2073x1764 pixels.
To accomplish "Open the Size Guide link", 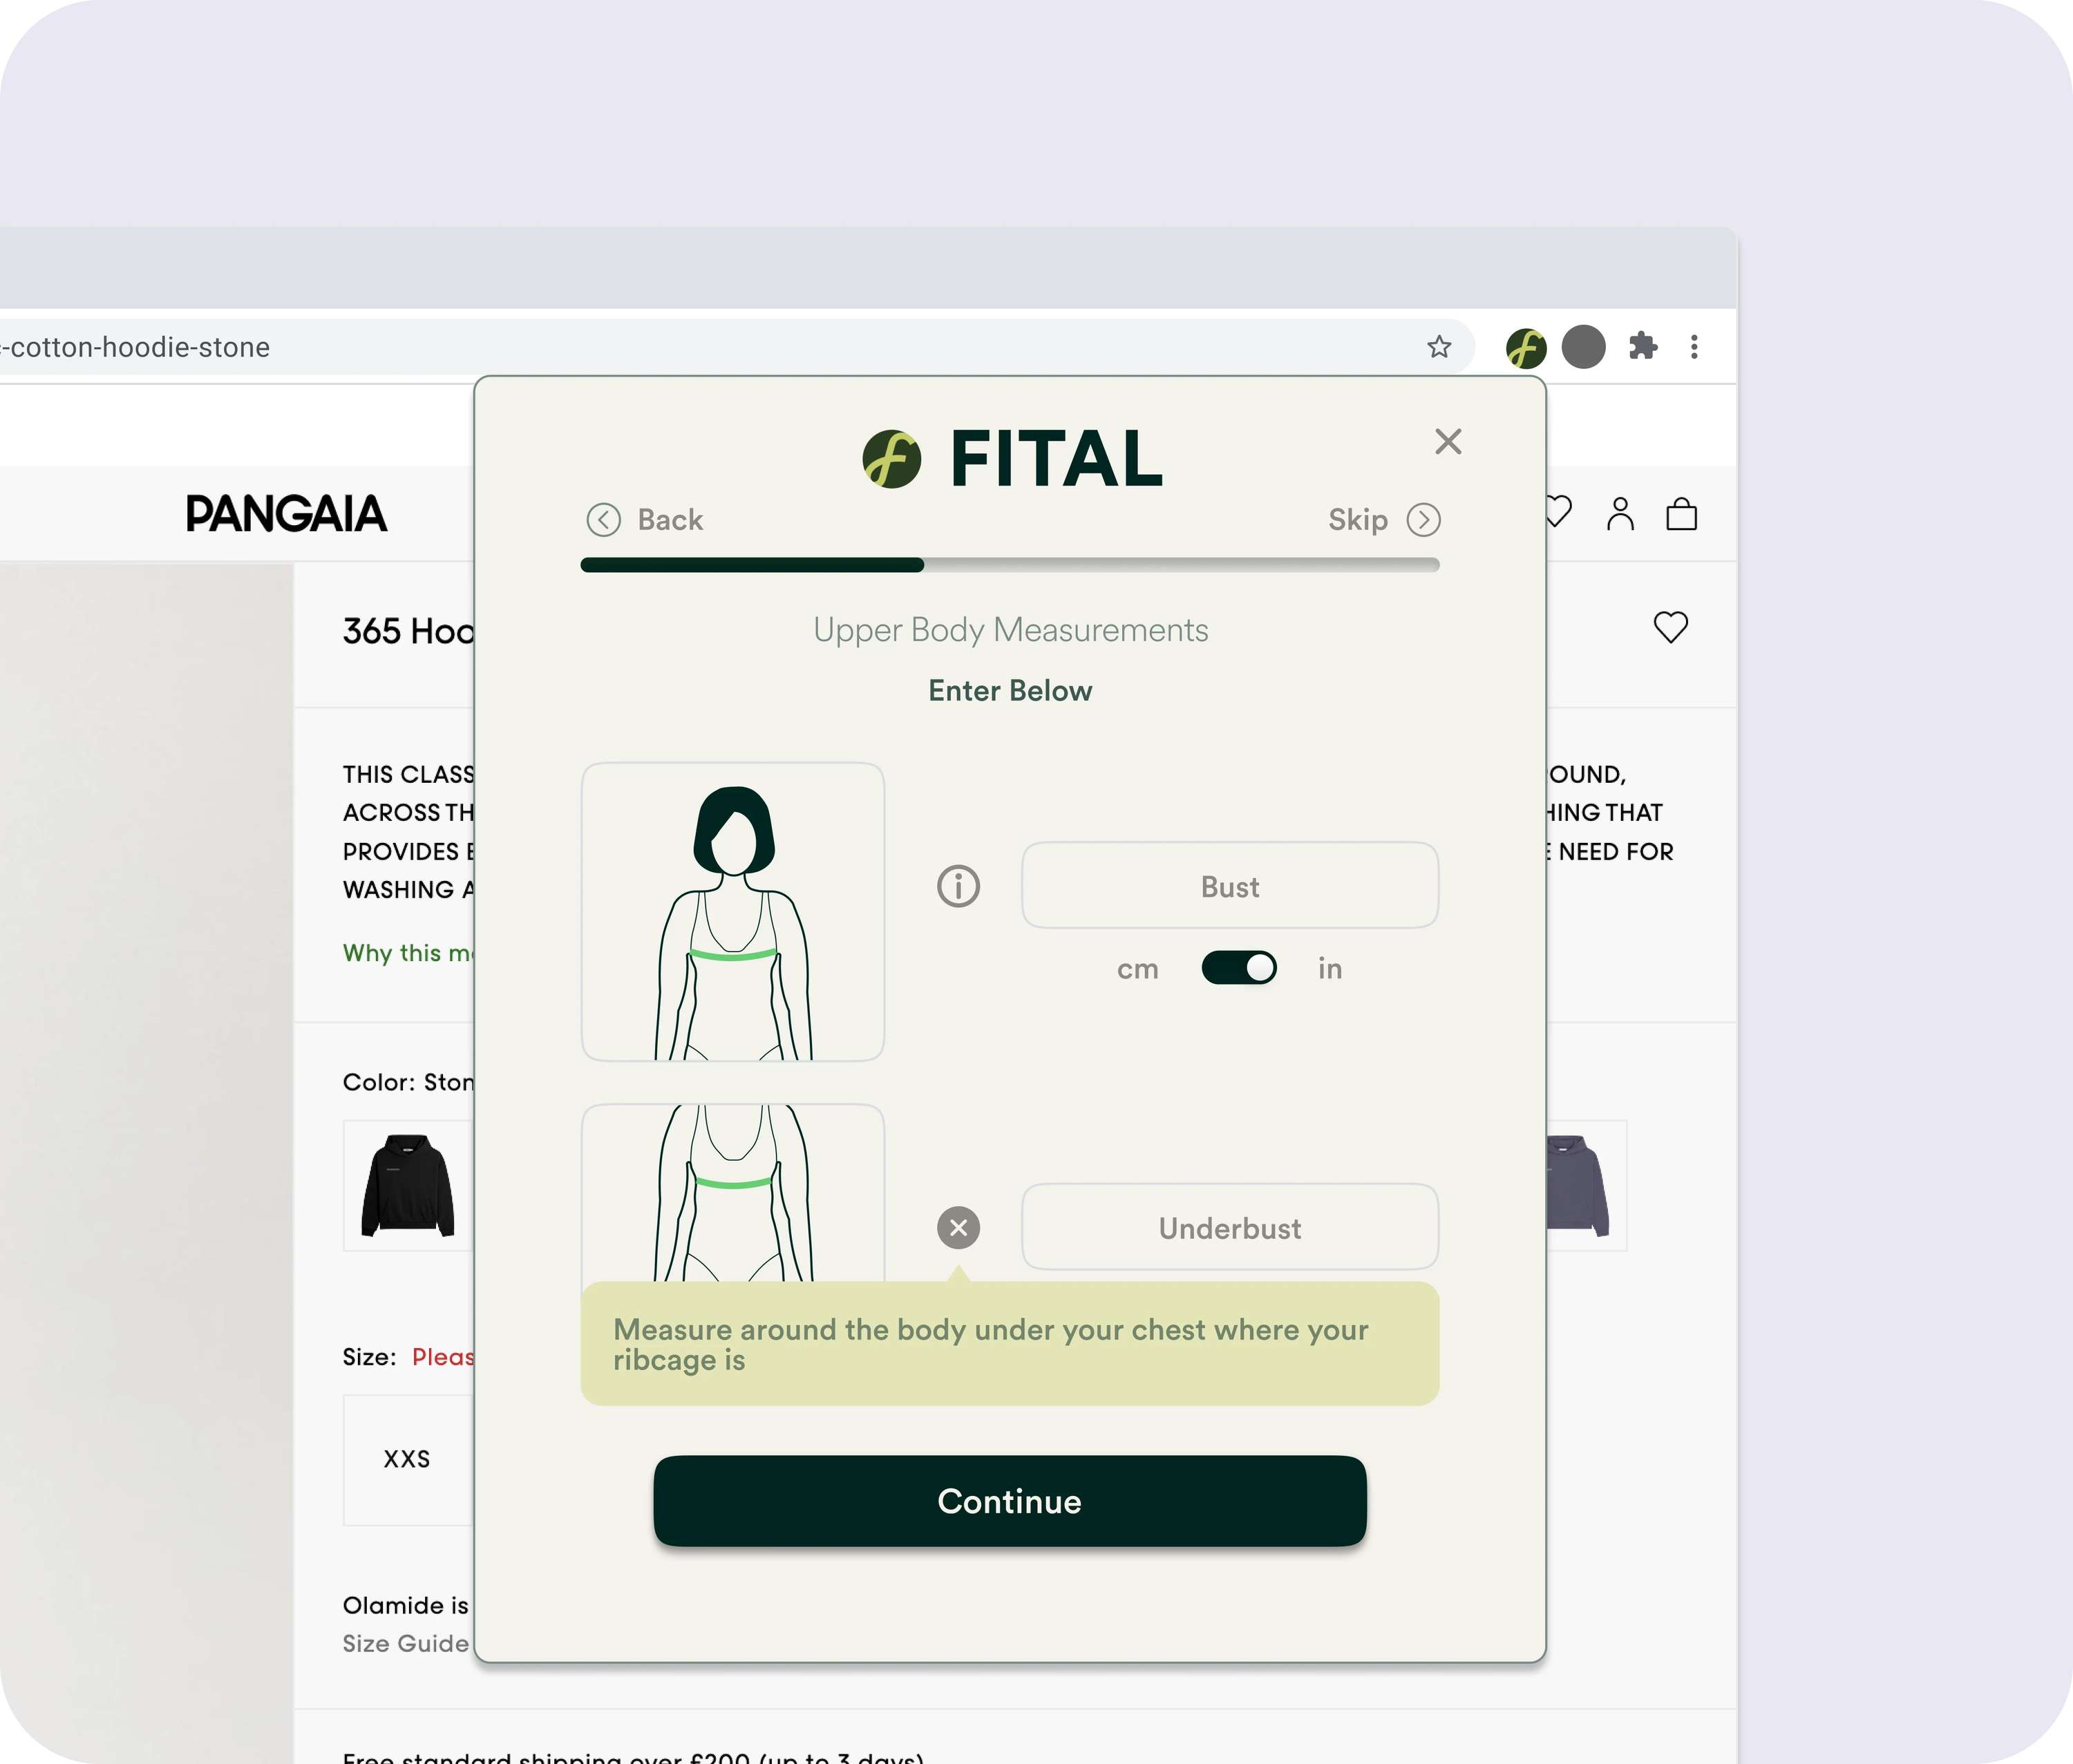I will pyautogui.click(x=405, y=1644).
